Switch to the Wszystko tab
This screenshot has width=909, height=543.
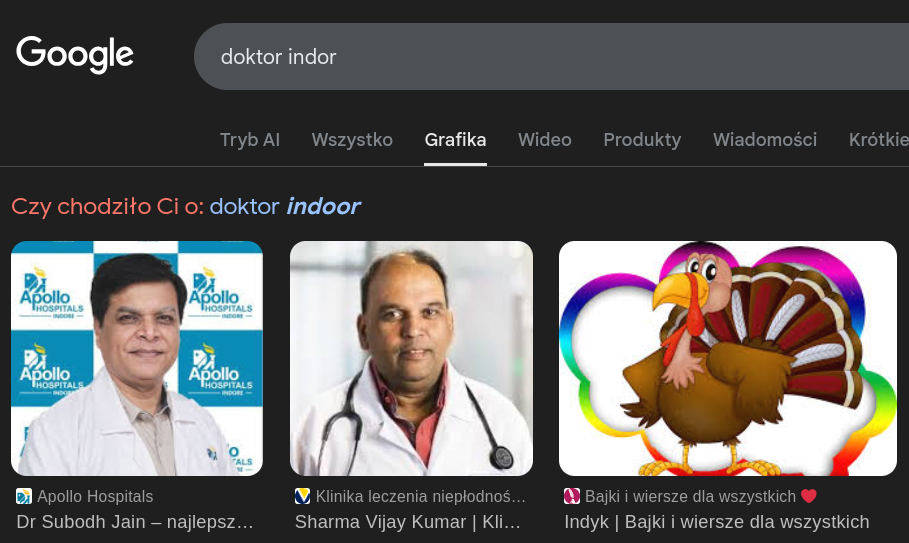tap(352, 140)
